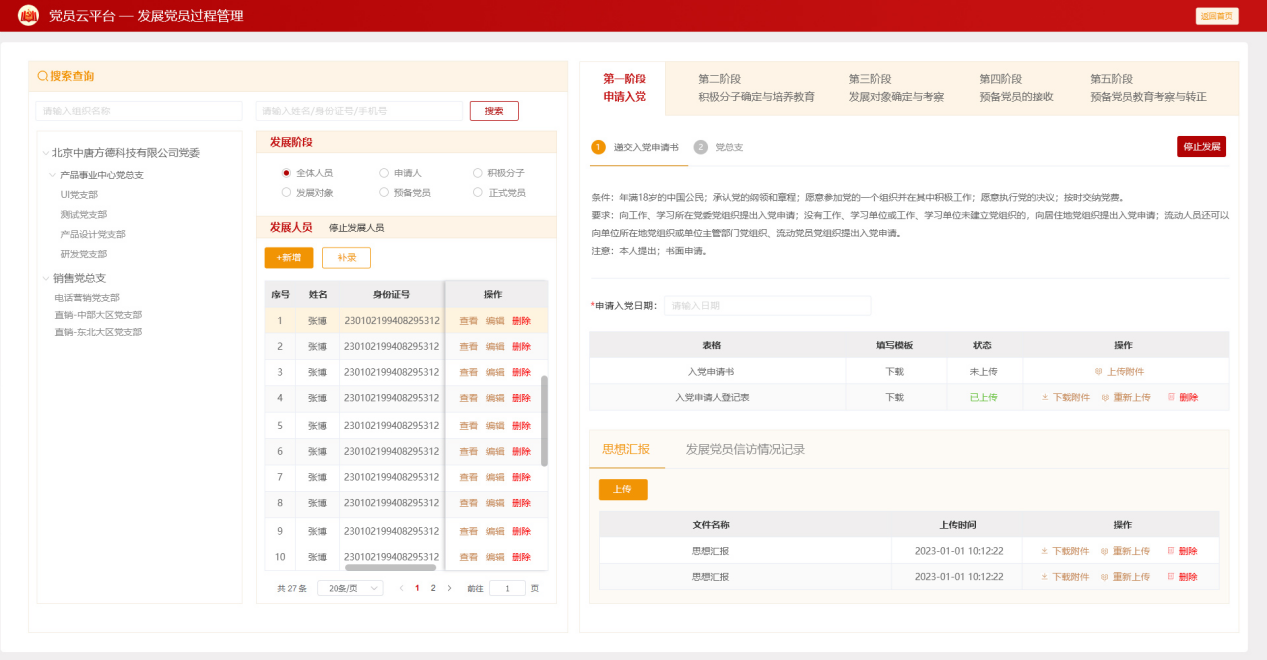Select the 申请人 radio button
Image resolution: width=1267 pixels, height=660 pixels.
click(384, 173)
